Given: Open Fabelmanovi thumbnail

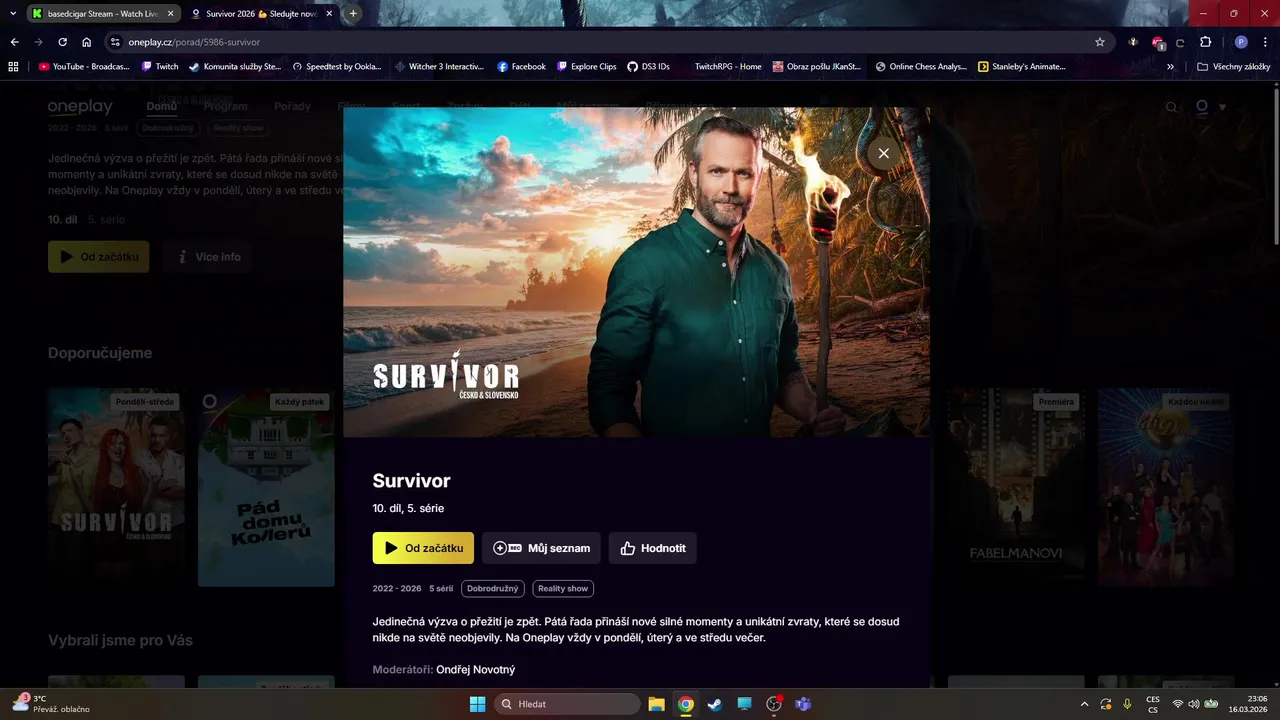Looking at the screenshot, I should (1016, 487).
